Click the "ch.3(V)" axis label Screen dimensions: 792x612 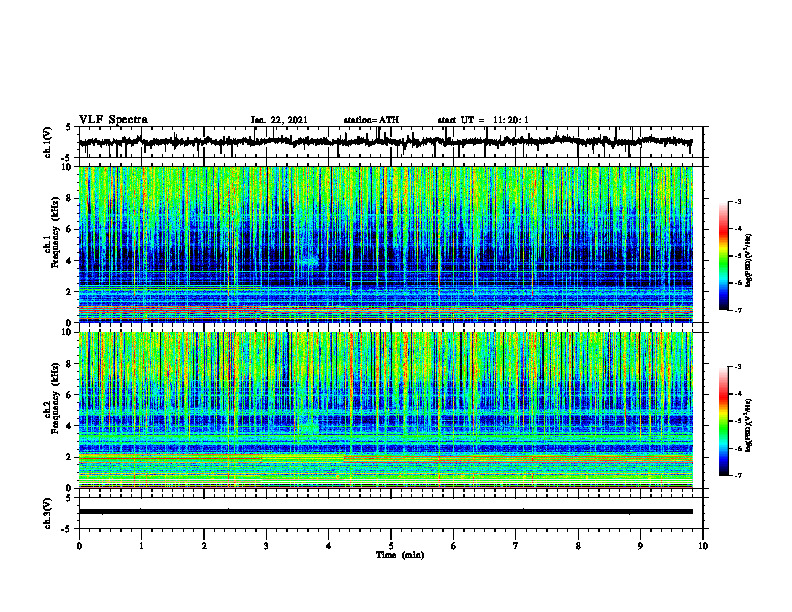48,513
